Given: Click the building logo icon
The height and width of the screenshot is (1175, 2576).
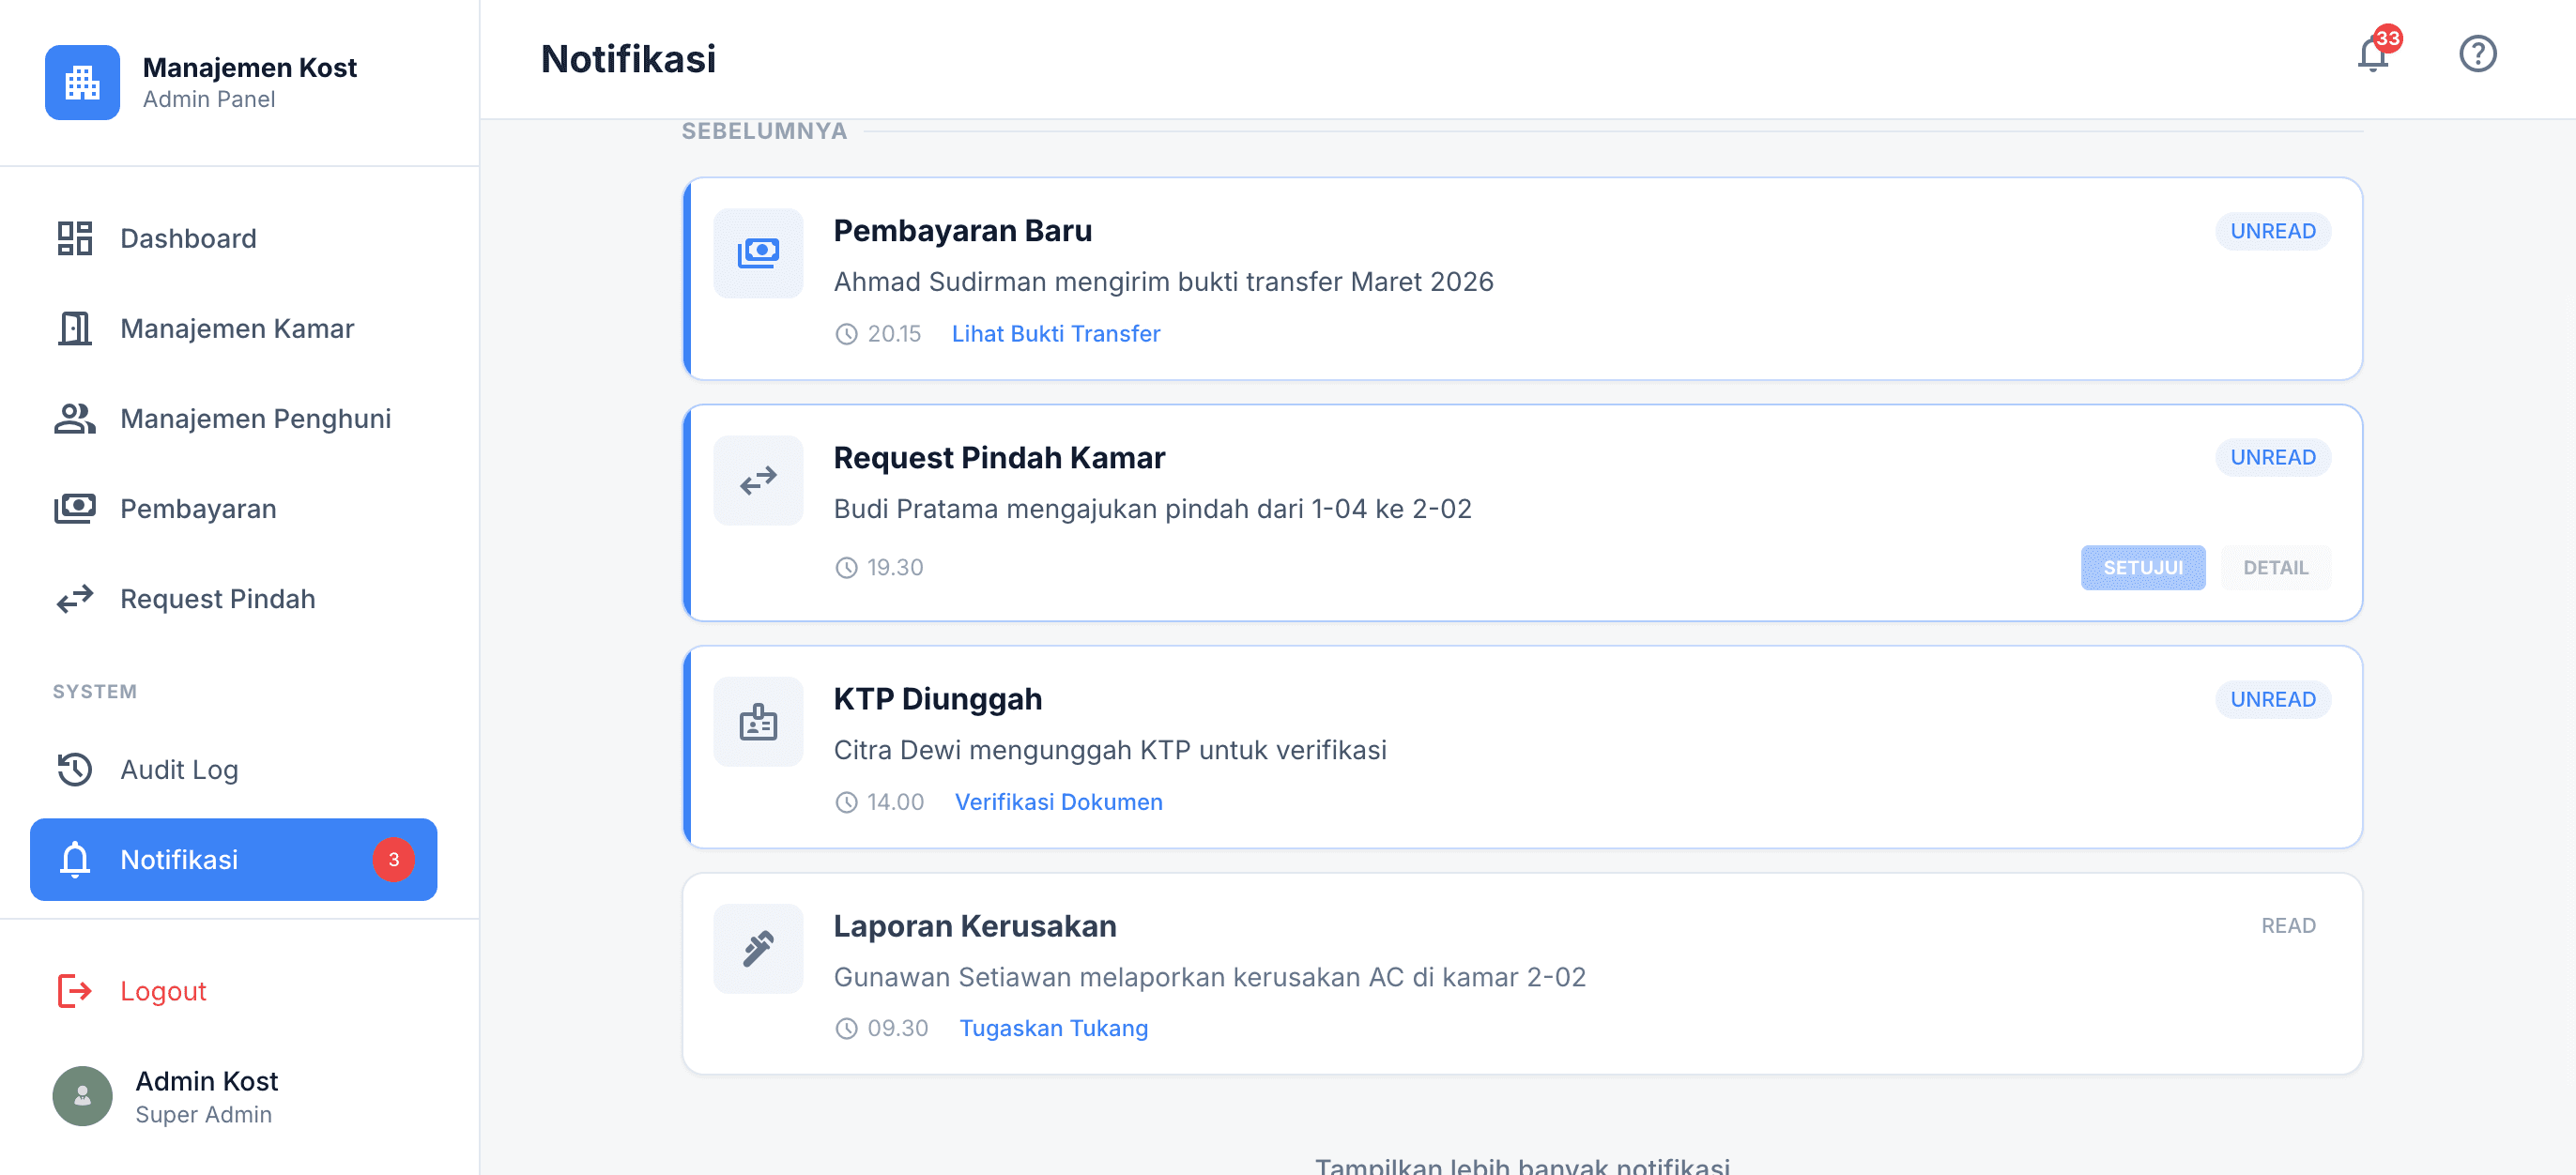Looking at the screenshot, I should tap(82, 82).
